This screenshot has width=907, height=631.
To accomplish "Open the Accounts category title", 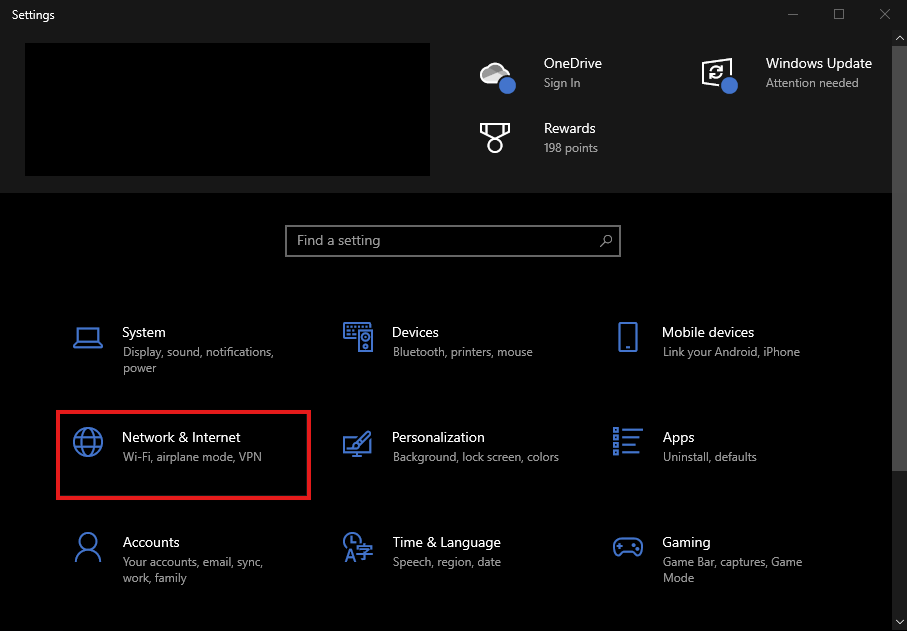I will (x=151, y=543).
